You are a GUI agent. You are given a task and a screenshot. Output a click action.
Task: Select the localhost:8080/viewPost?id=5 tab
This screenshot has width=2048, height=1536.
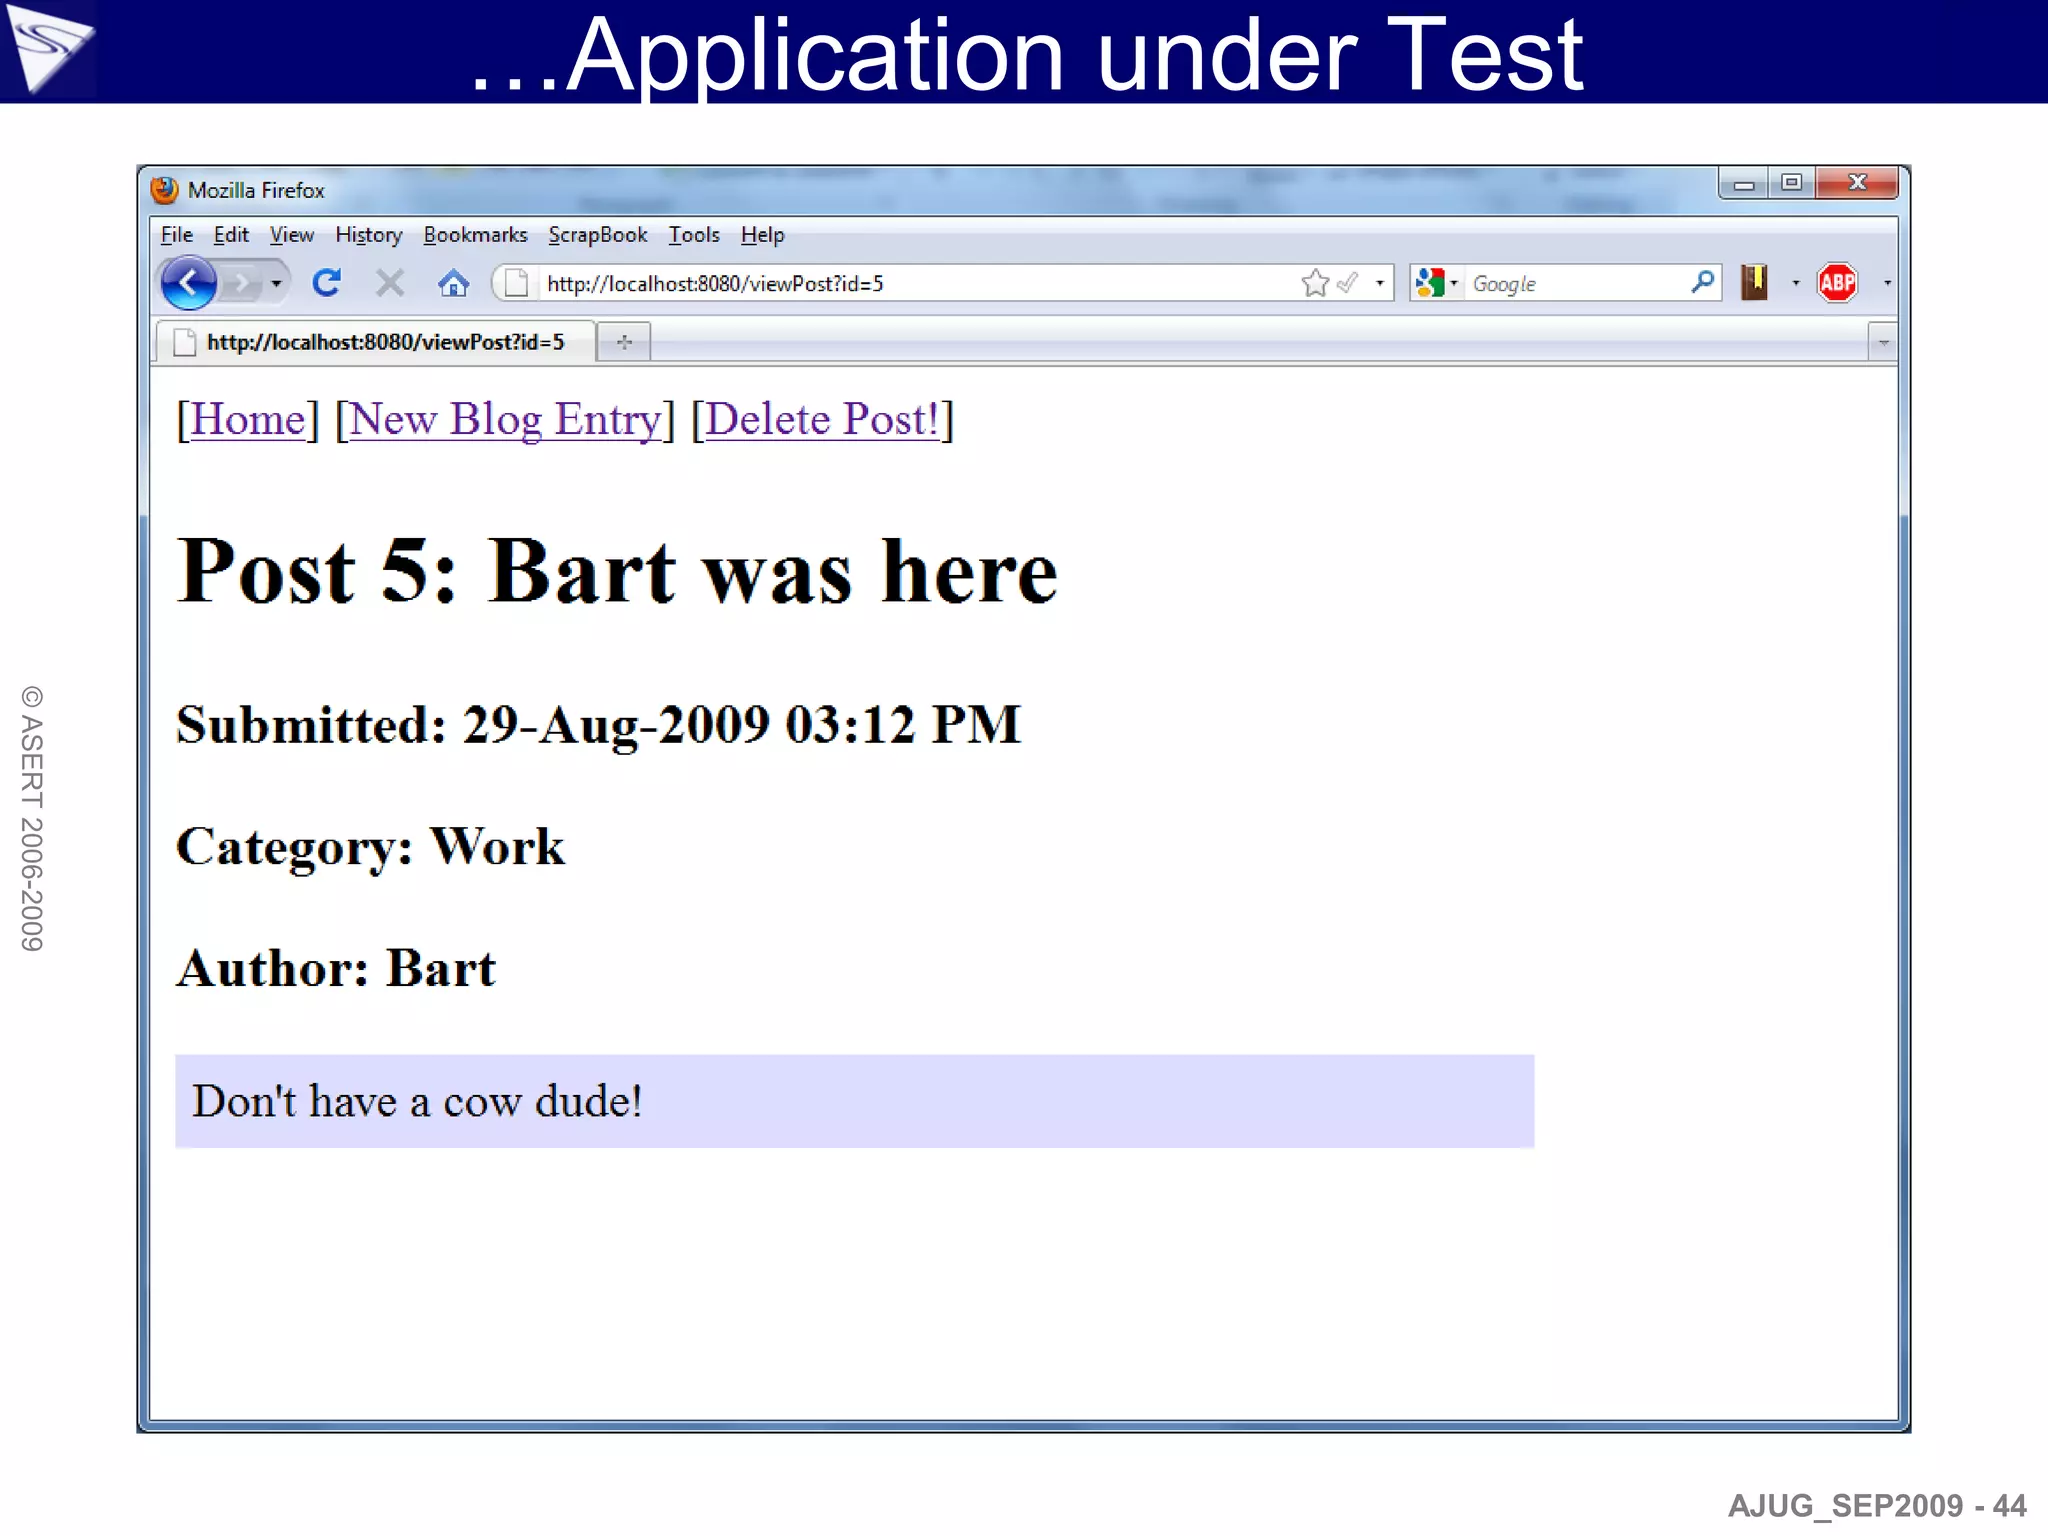(376, 342)
